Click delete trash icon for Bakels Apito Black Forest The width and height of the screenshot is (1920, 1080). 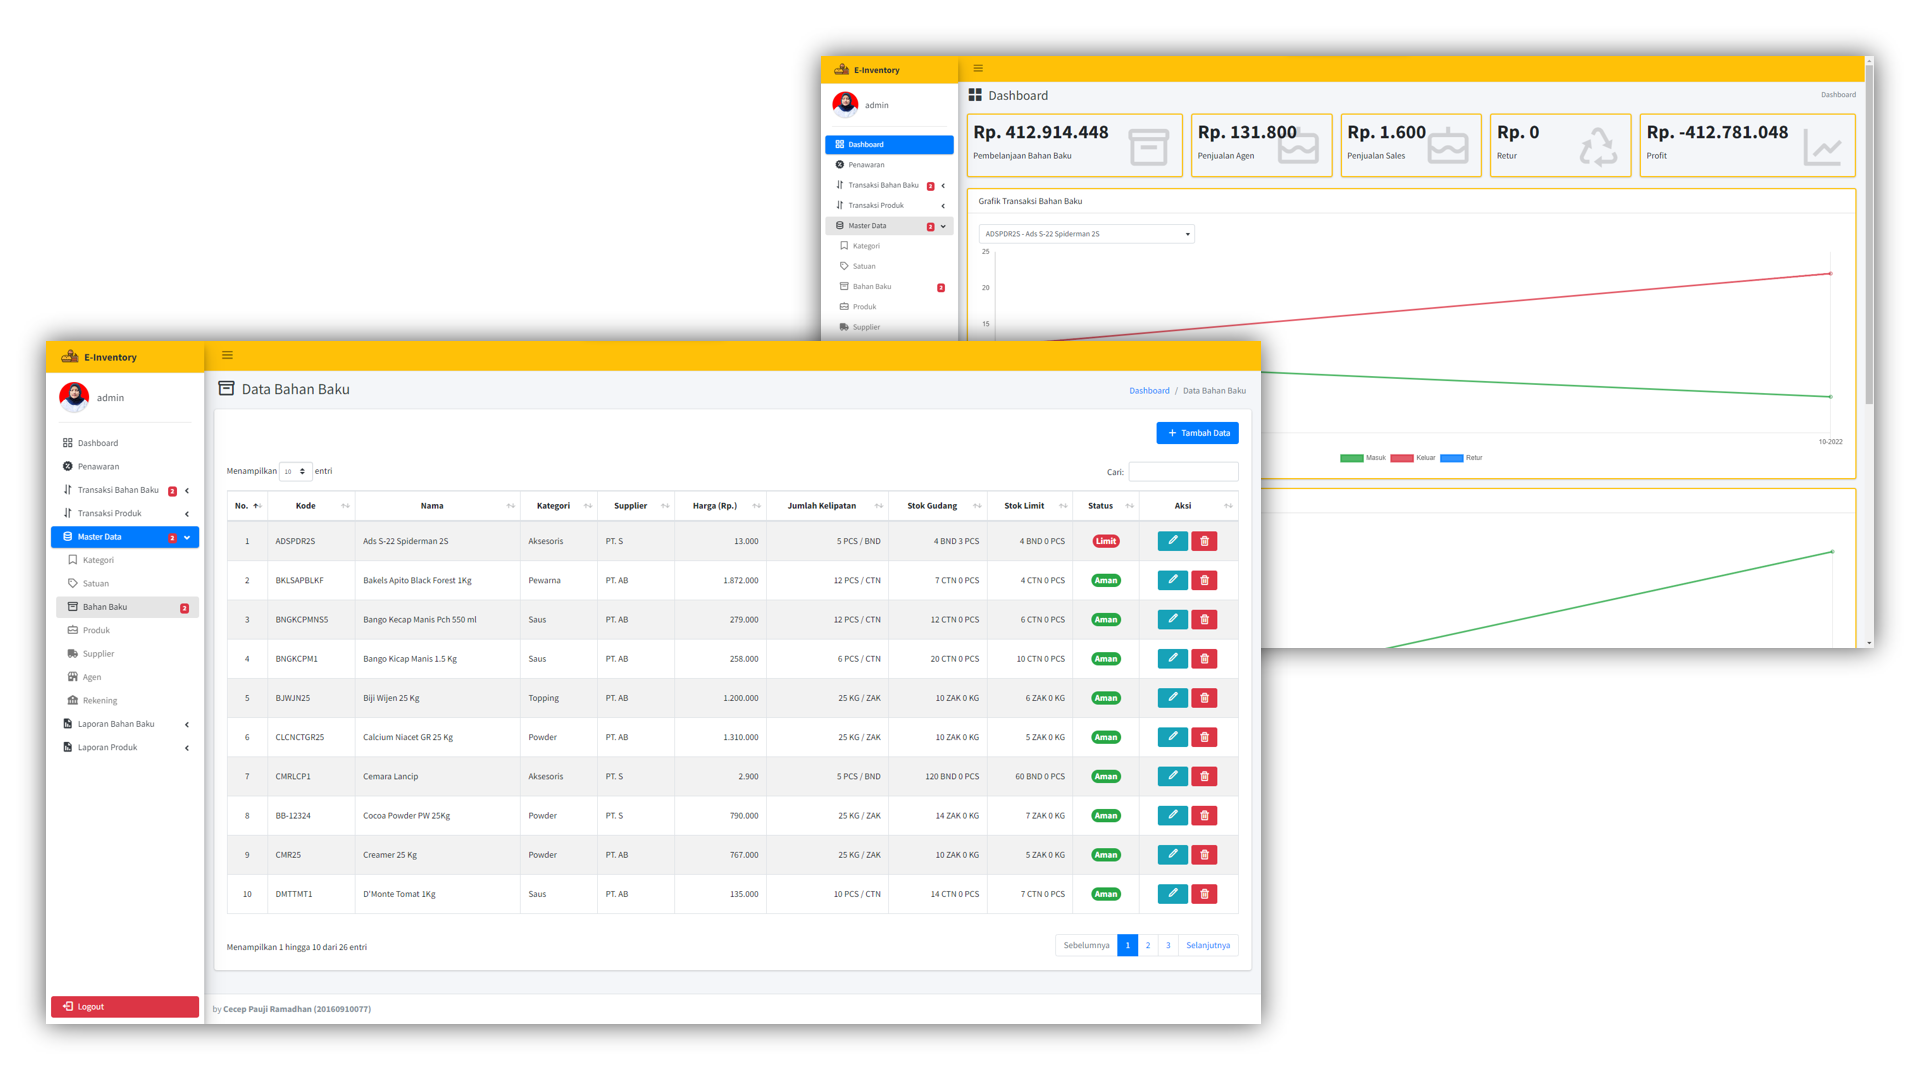[x=1204, y=580]
